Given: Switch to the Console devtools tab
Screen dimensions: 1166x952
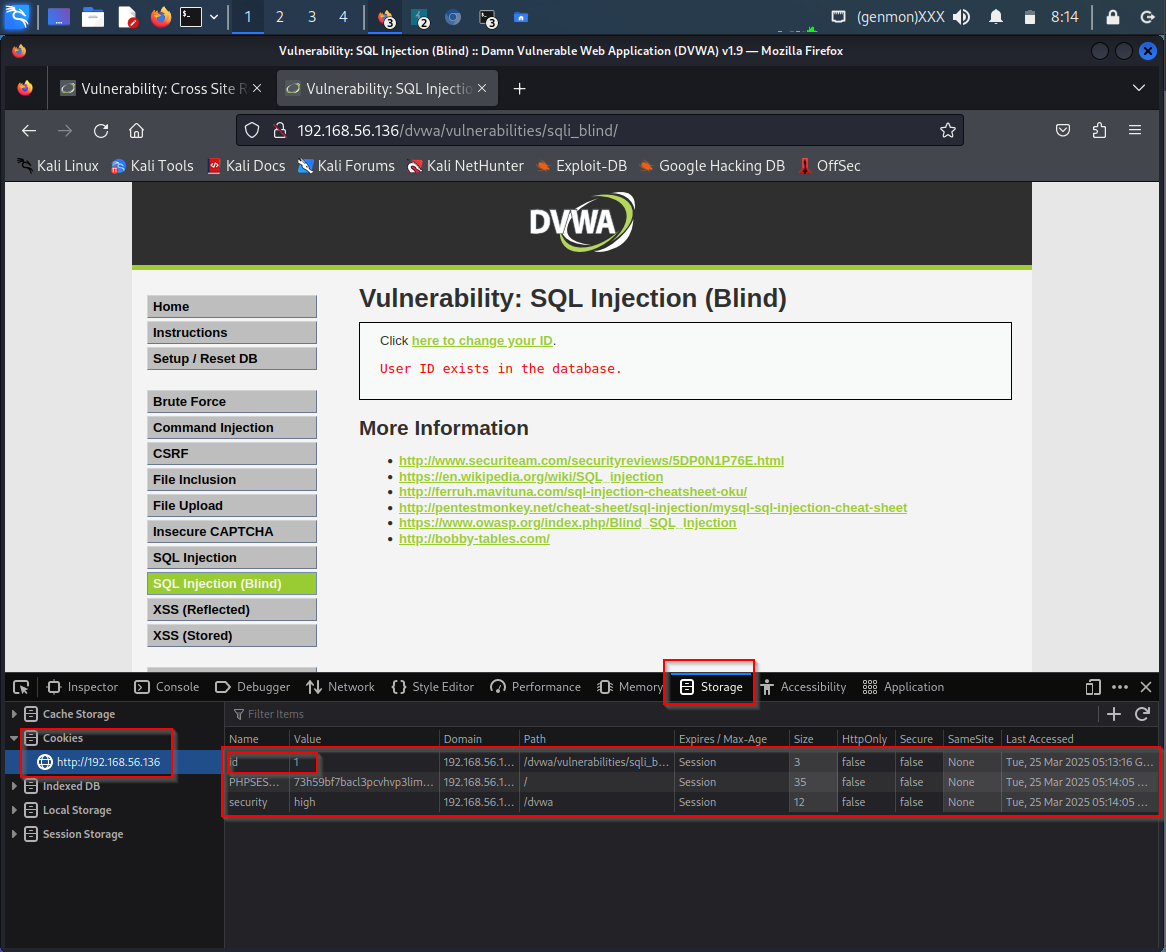Looking at the screenshot, I should point(167,687).
